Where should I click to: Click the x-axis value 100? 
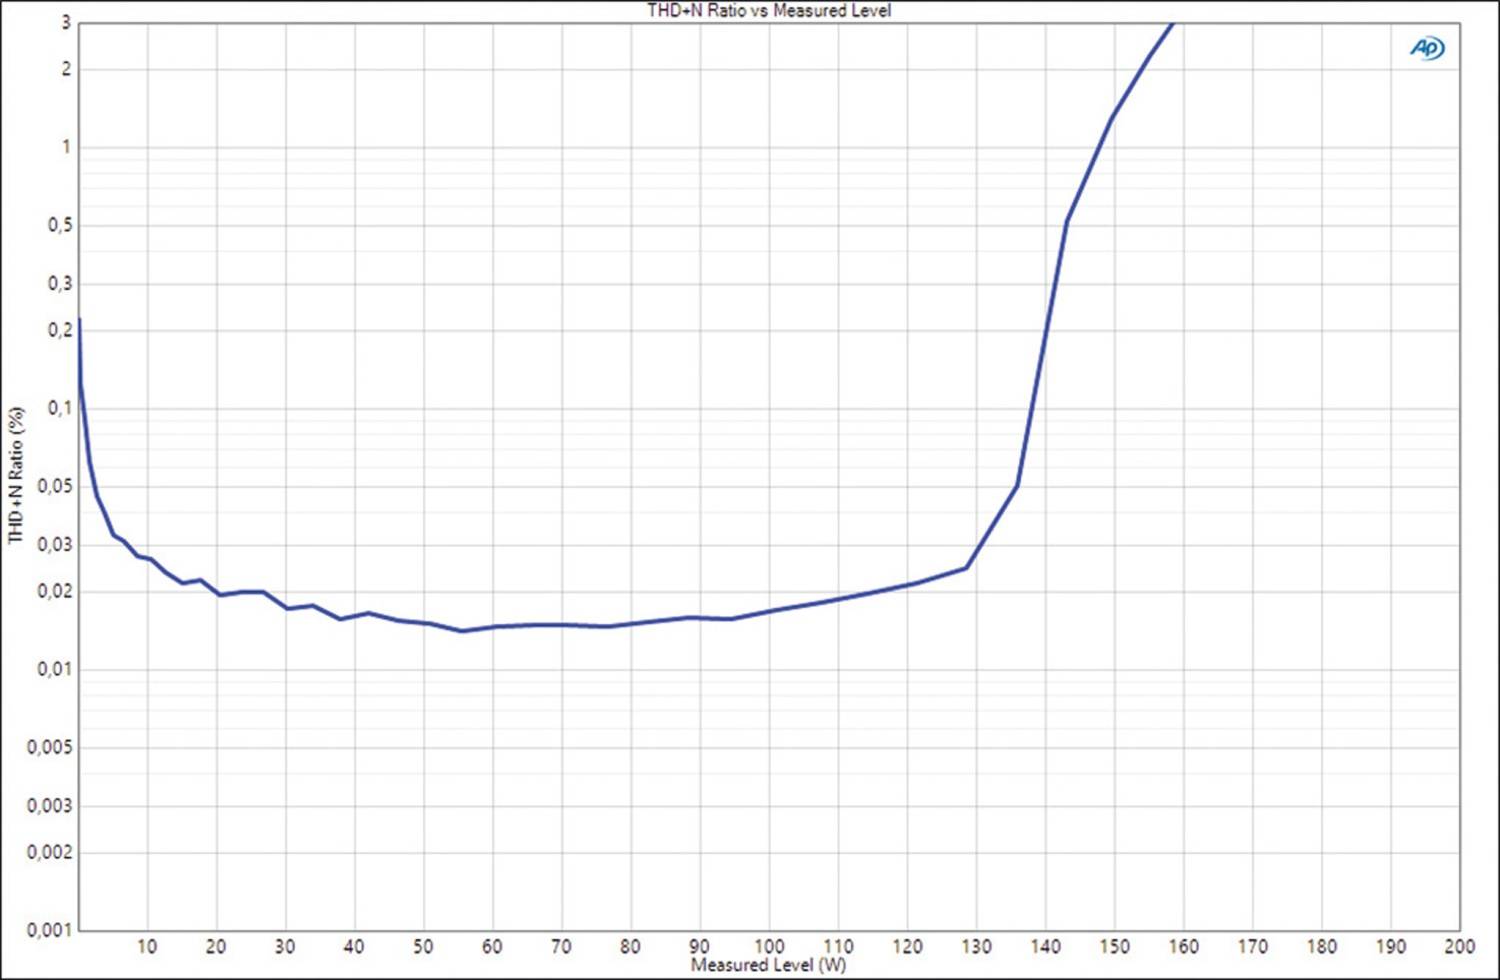[769, 946]
